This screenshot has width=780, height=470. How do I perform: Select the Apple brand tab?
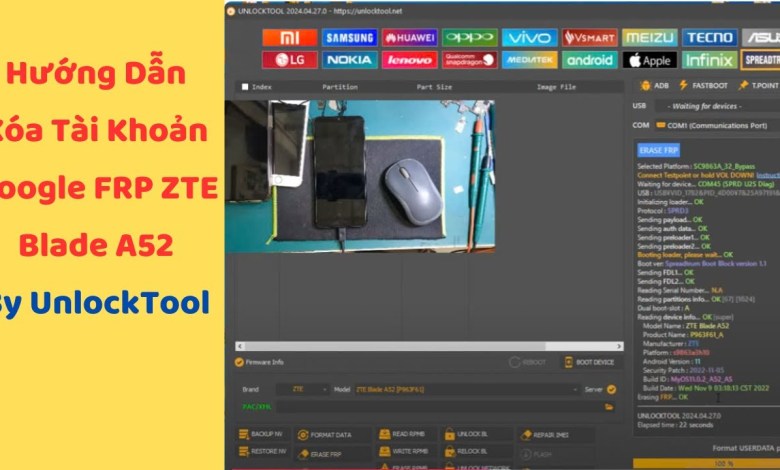click(650, 60)
